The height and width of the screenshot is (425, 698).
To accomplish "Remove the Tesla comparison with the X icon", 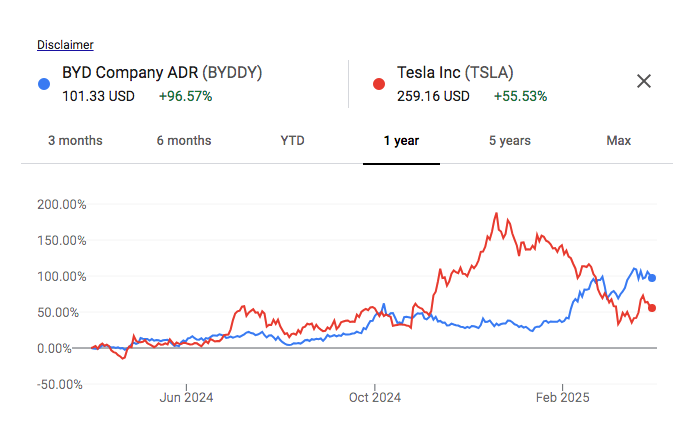I will click(644, 81).
